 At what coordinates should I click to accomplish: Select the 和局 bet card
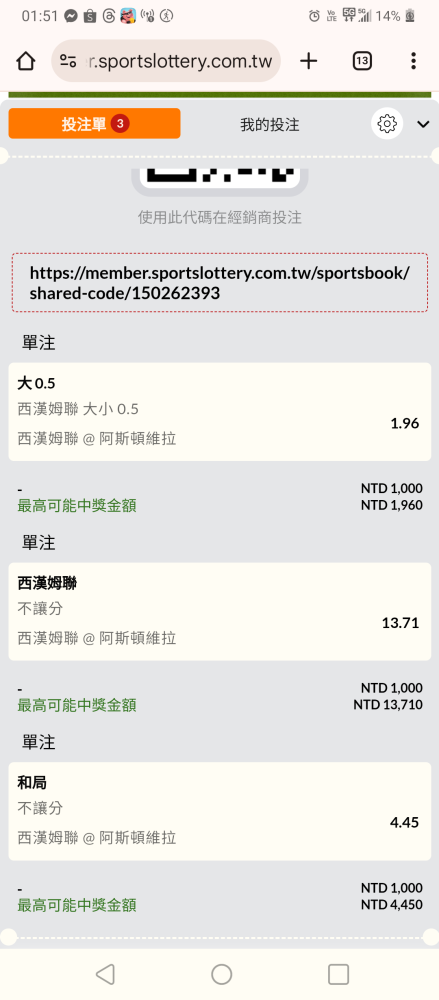(220, 811)
